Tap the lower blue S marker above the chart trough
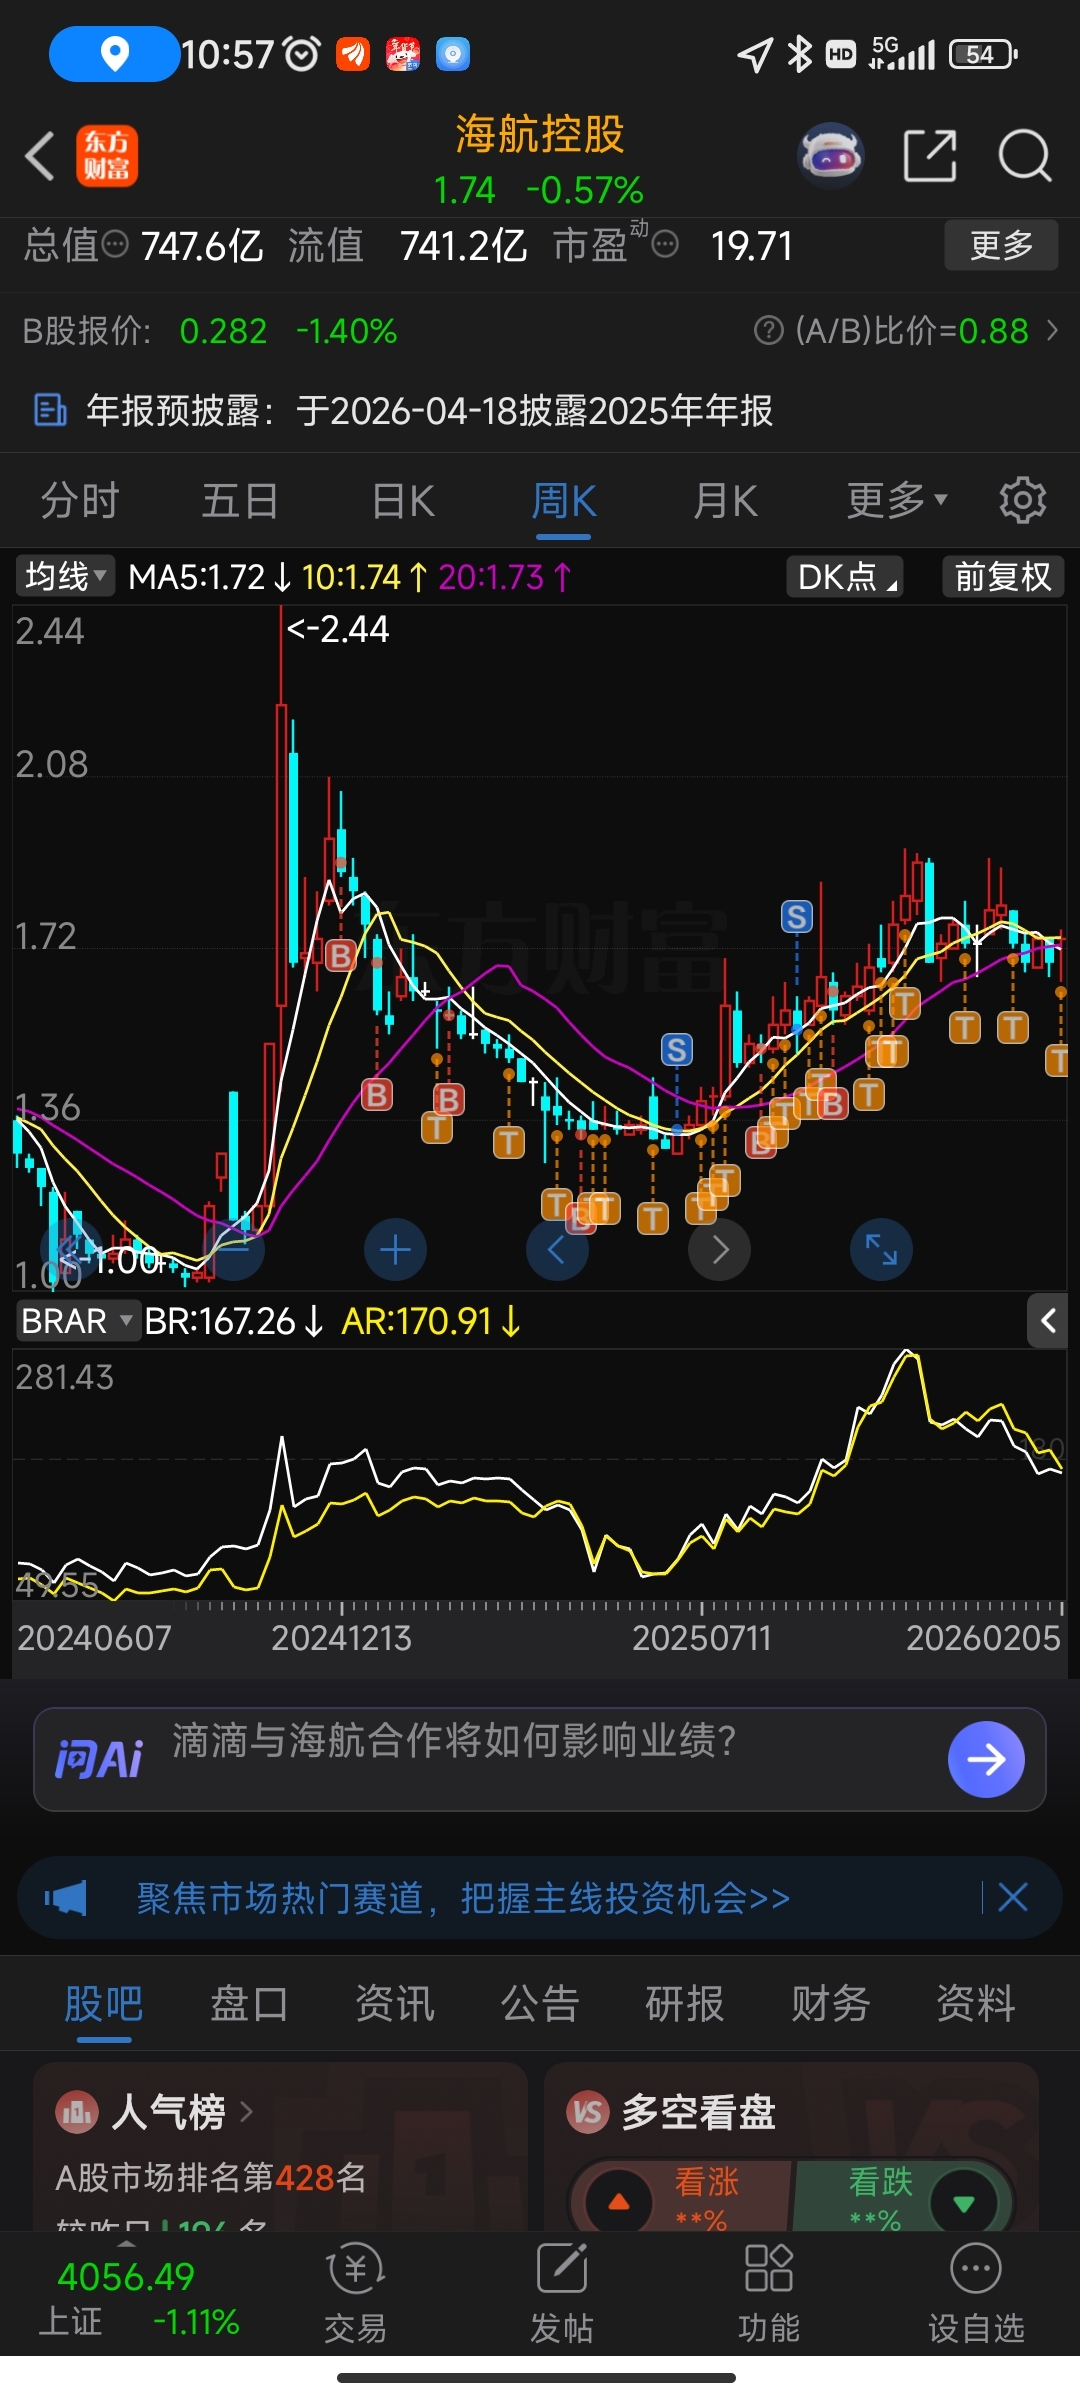Image resolution: width=1080 pixels, height=2400 pixels. pos(677,1050)
